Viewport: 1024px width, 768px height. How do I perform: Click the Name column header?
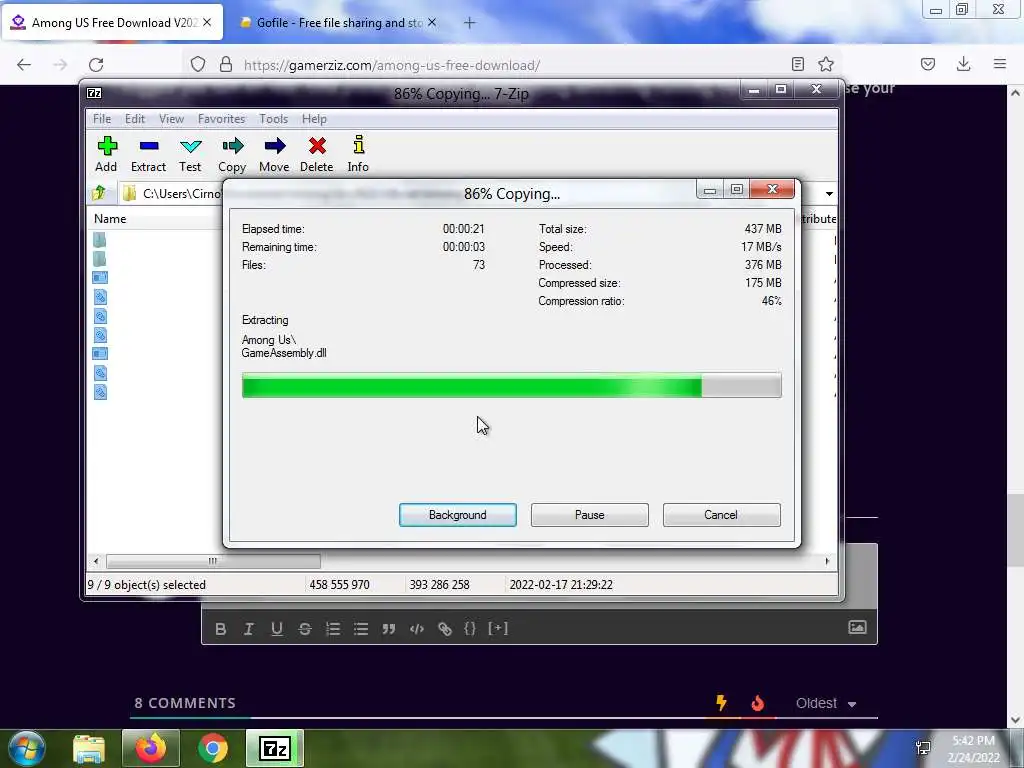click(110, 219)
